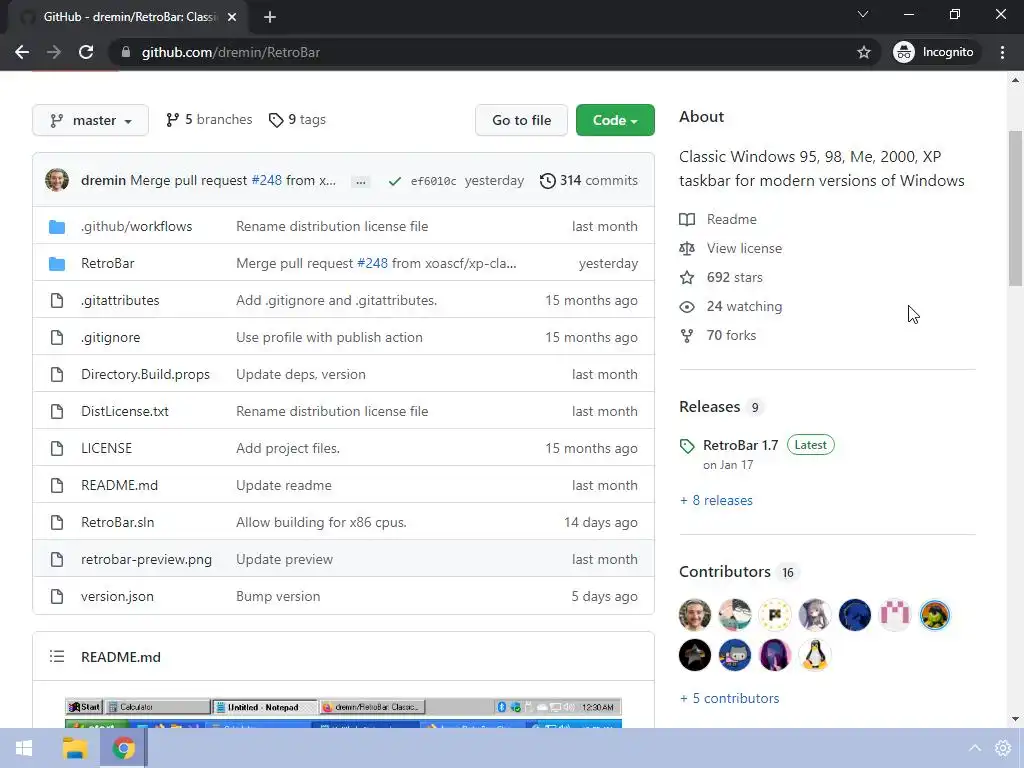The width and height of the screenshot is (1024, 768).
Task: Close the RetroBar GitHub tab
Action: click(232, 17)
